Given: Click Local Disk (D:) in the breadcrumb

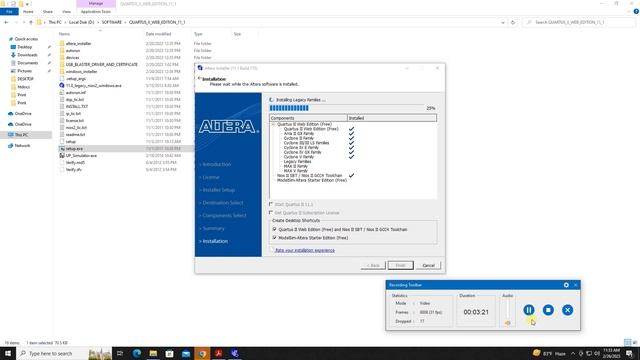Looking at the screenshot, I should [81, 22].
